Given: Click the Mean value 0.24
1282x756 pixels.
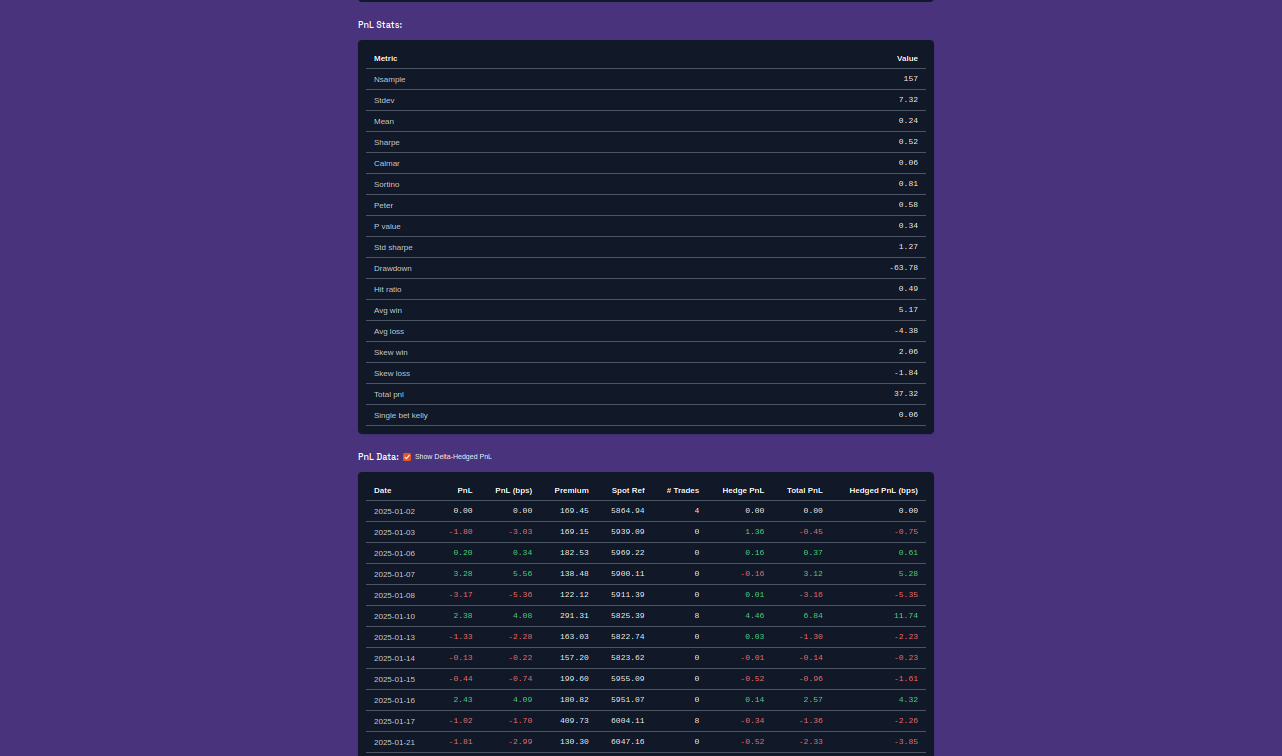Looking at the screenshot, I should [x=908, y=121].
